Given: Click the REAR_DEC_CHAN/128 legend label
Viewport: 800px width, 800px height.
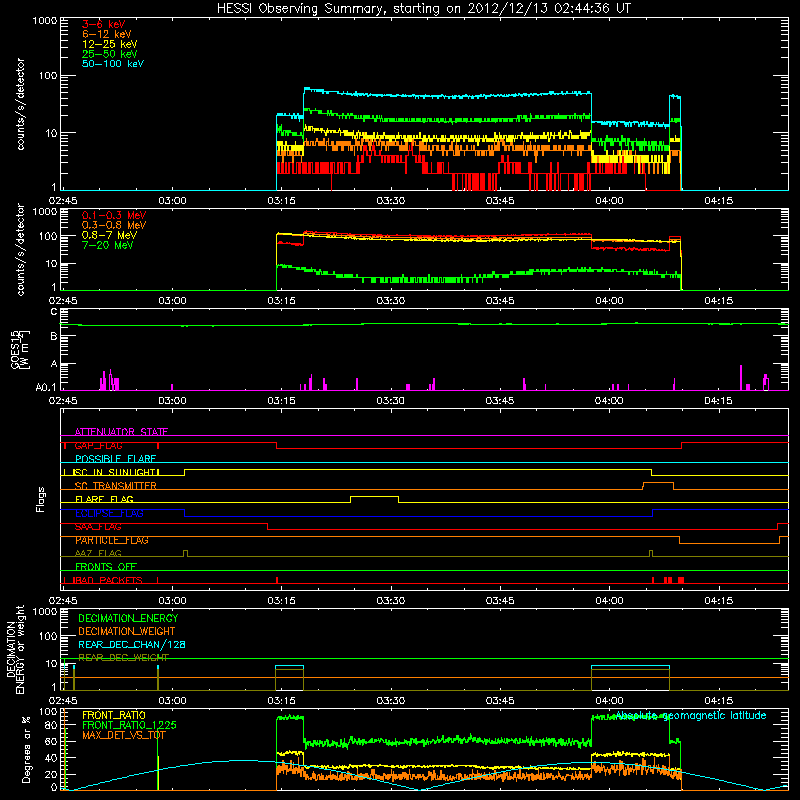Looking at the screenshot, I should (x=132, y=644).
